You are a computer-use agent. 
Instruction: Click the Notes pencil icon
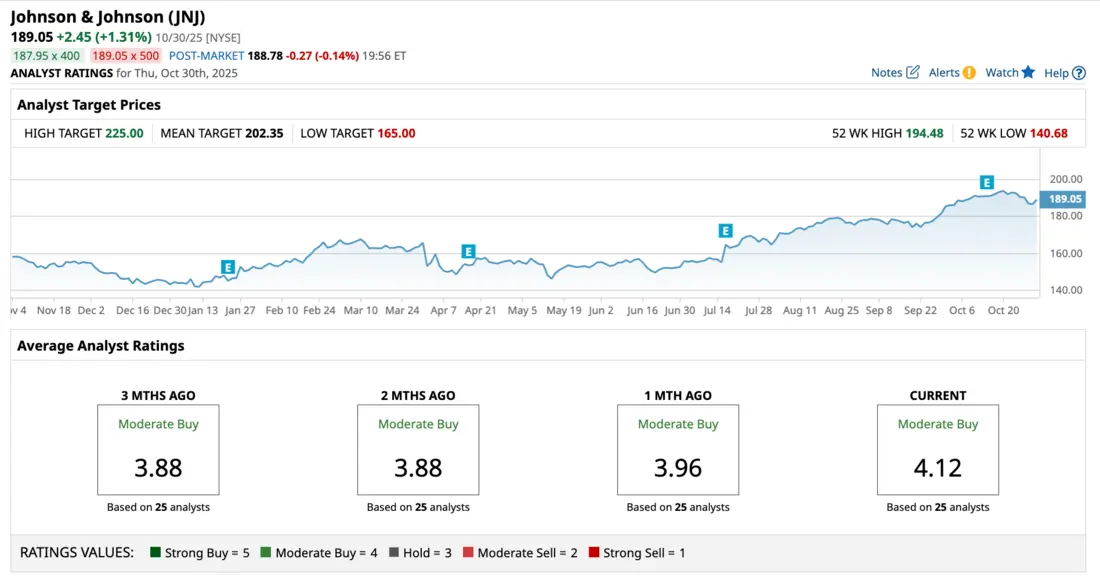pyautogui.click(x=913, y=72)
